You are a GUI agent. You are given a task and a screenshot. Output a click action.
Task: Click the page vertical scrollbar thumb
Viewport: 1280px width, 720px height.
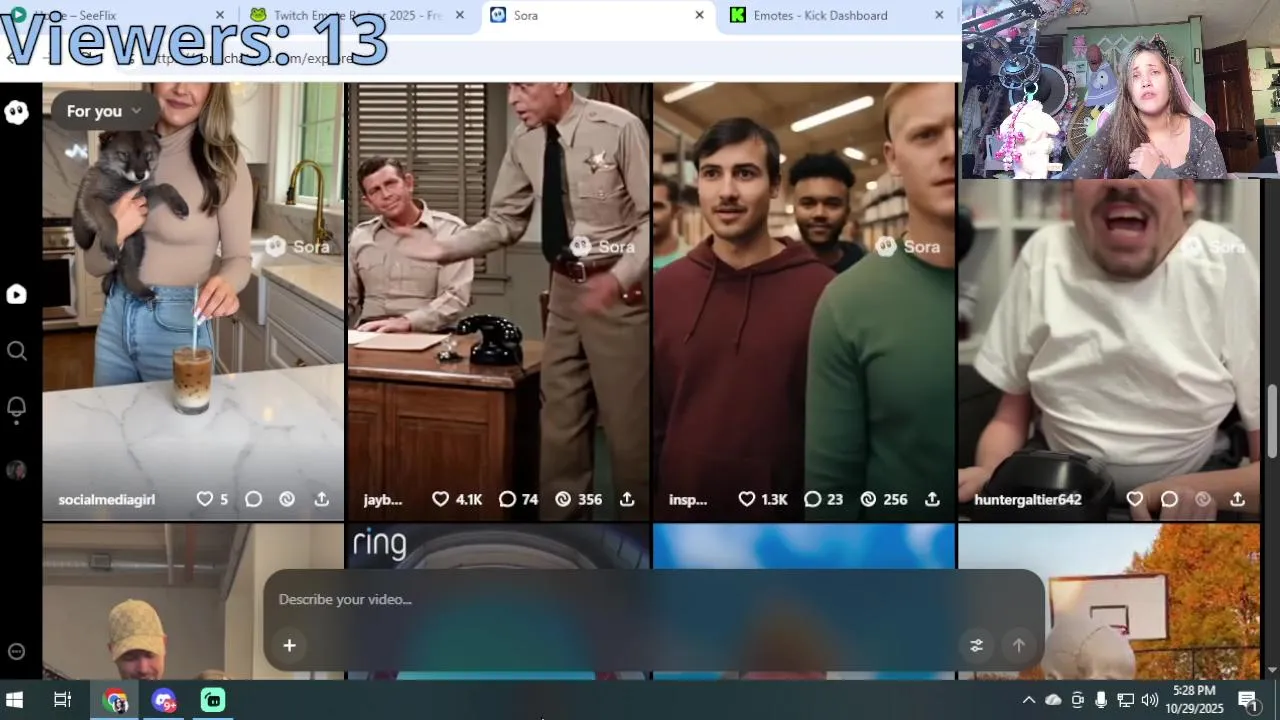(1272, 420)
